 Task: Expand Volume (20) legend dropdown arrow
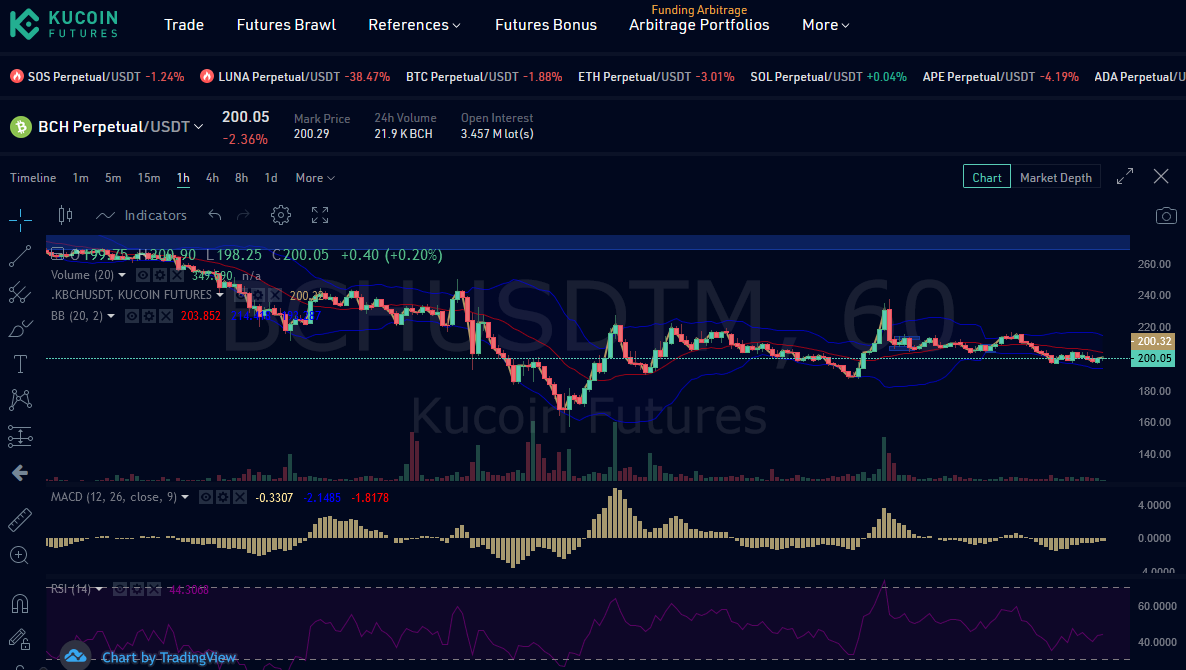pyautogui.click(x=122, y=275)
